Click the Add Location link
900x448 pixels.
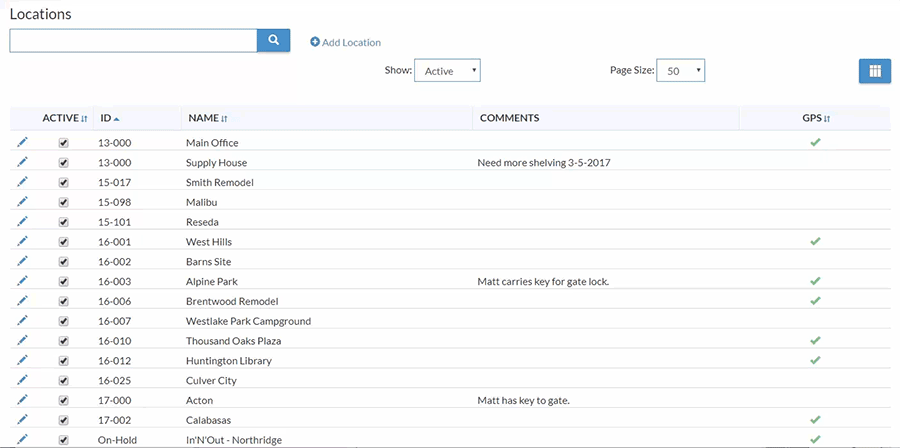[346, 42]
